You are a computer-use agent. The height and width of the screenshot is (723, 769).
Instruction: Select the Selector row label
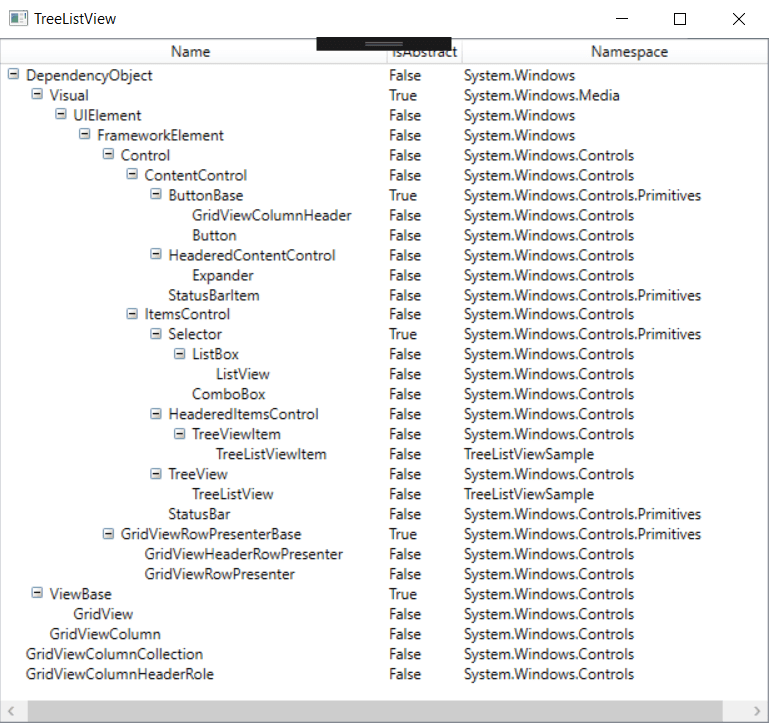pyautogui.click(x=195, y=334)
